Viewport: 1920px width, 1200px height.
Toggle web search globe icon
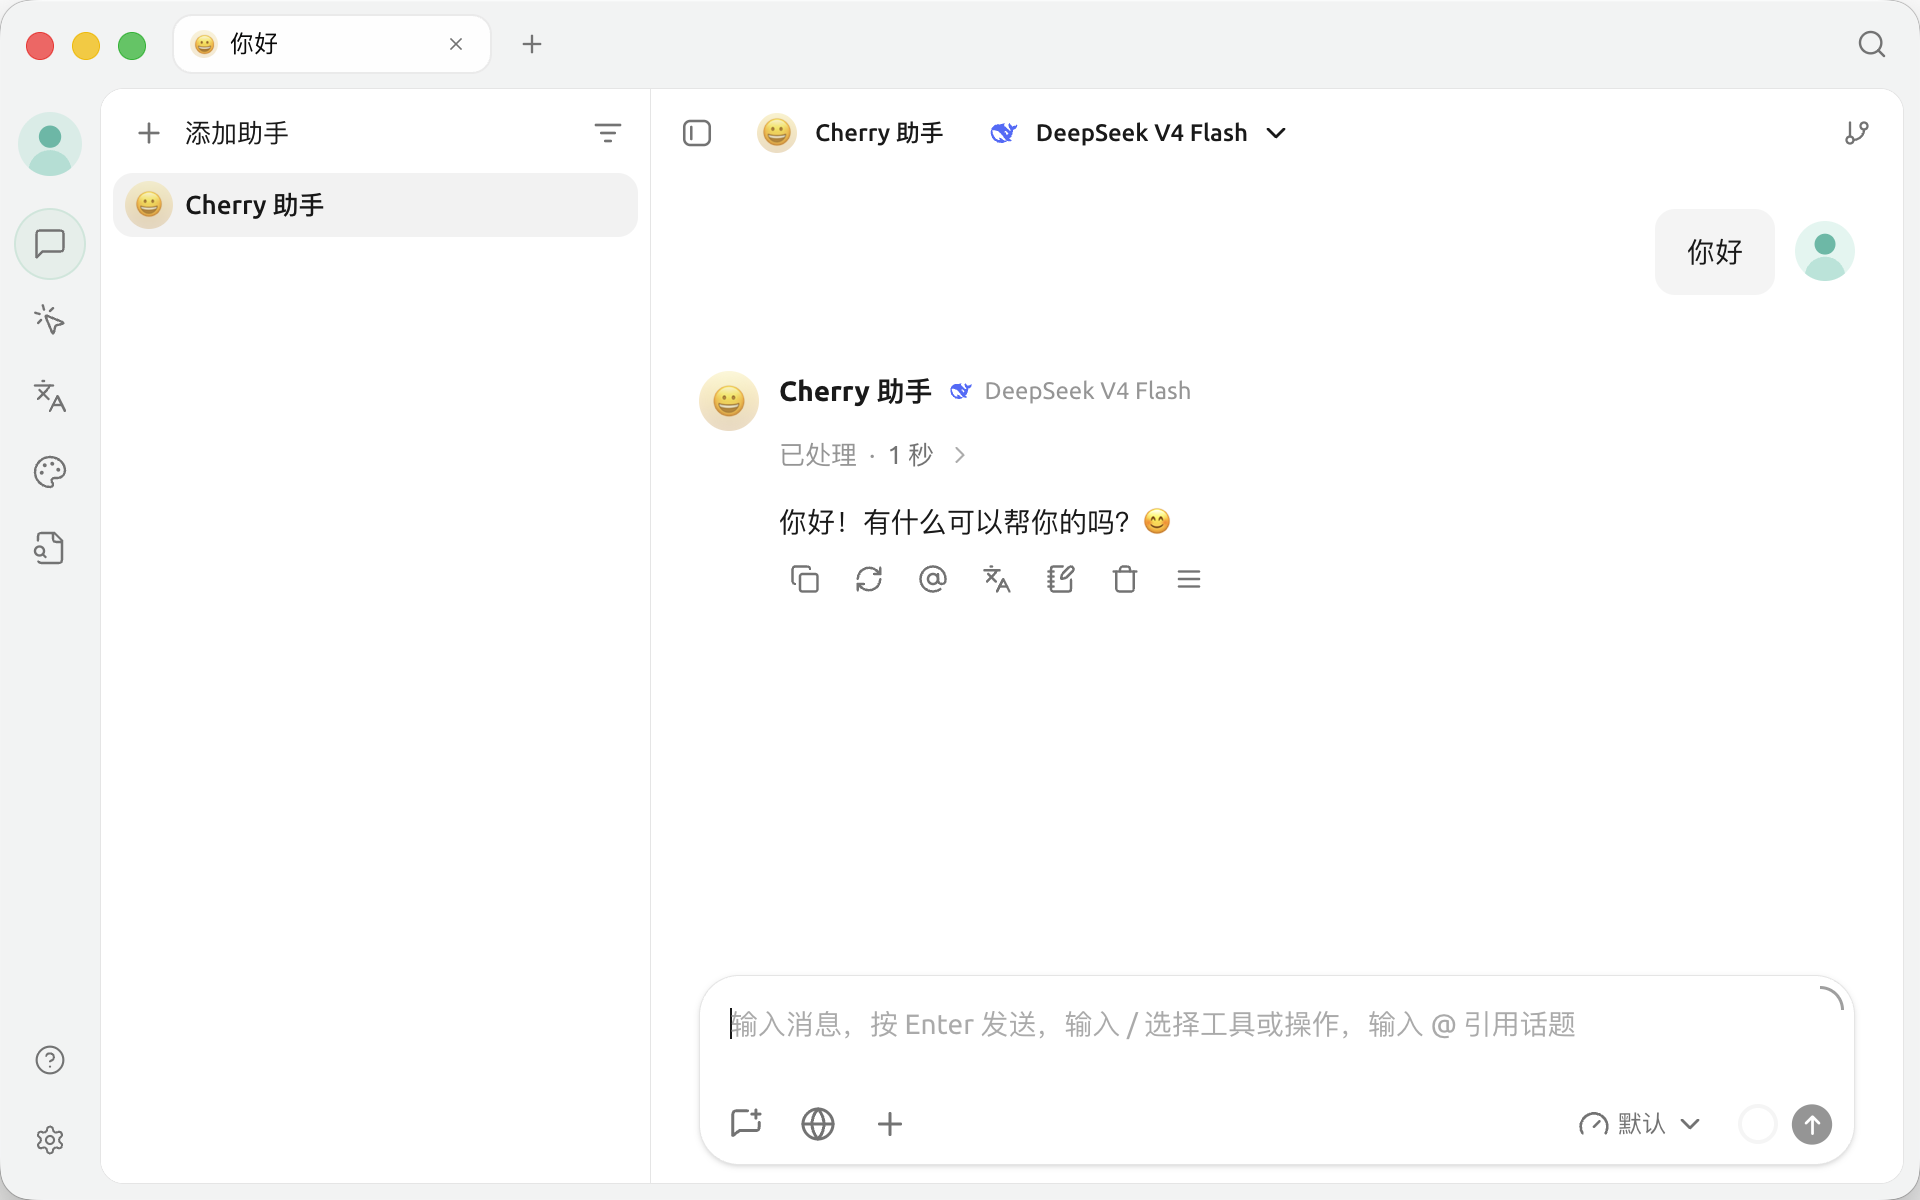(818, 1124)
